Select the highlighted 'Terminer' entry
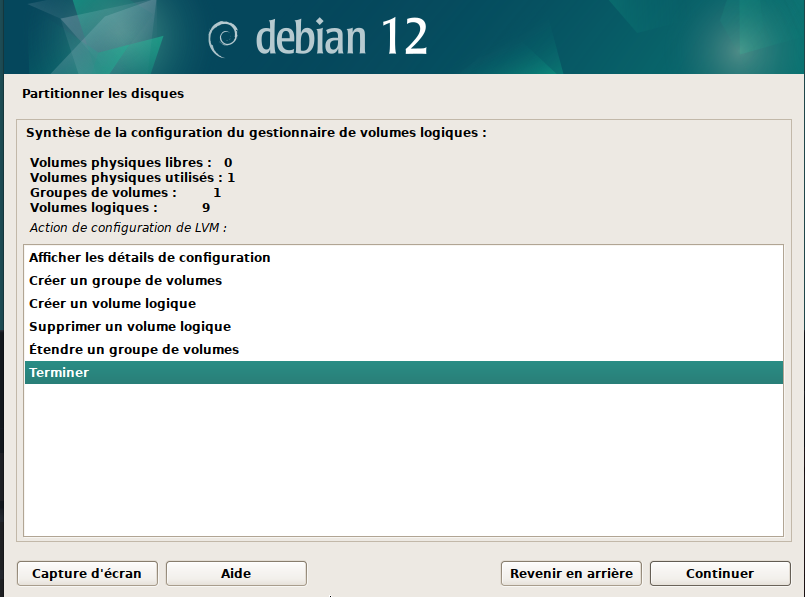Screen dimensions: 805x597 (404, 373)
